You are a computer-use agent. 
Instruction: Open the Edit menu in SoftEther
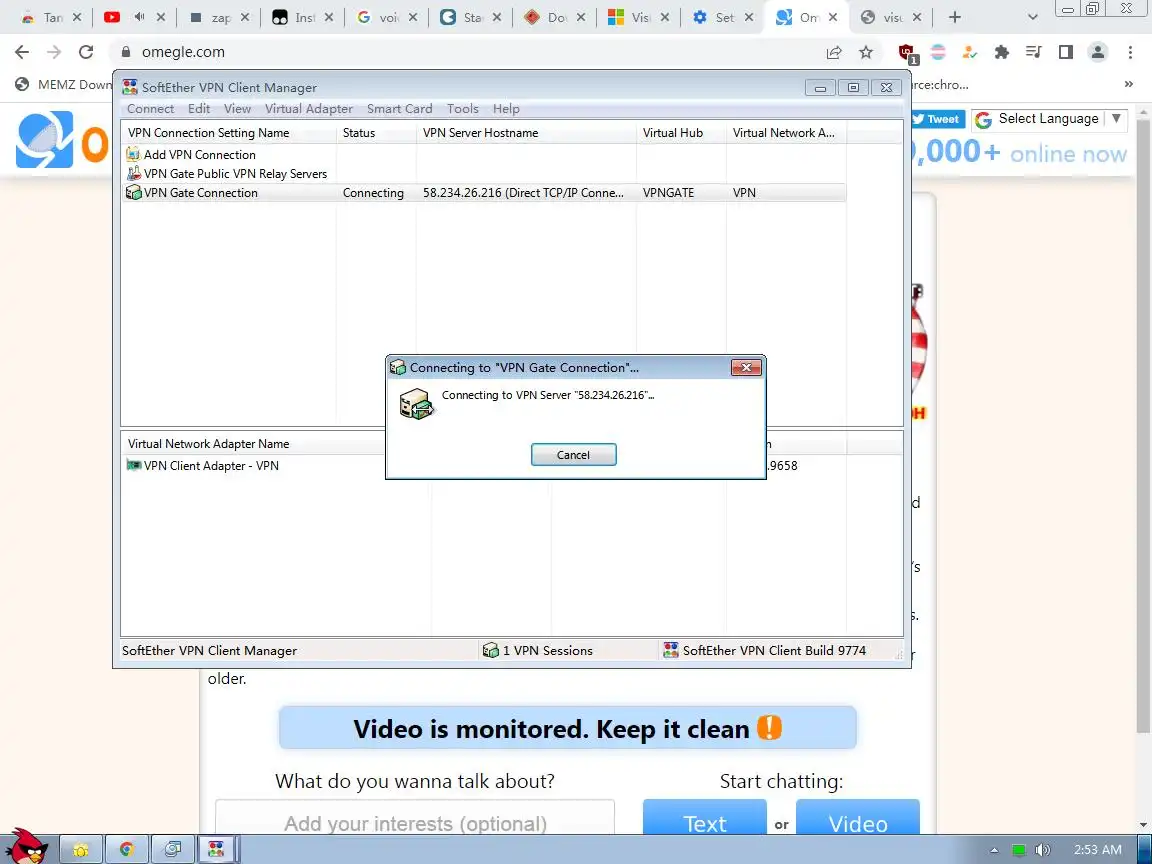coord(198,109)
